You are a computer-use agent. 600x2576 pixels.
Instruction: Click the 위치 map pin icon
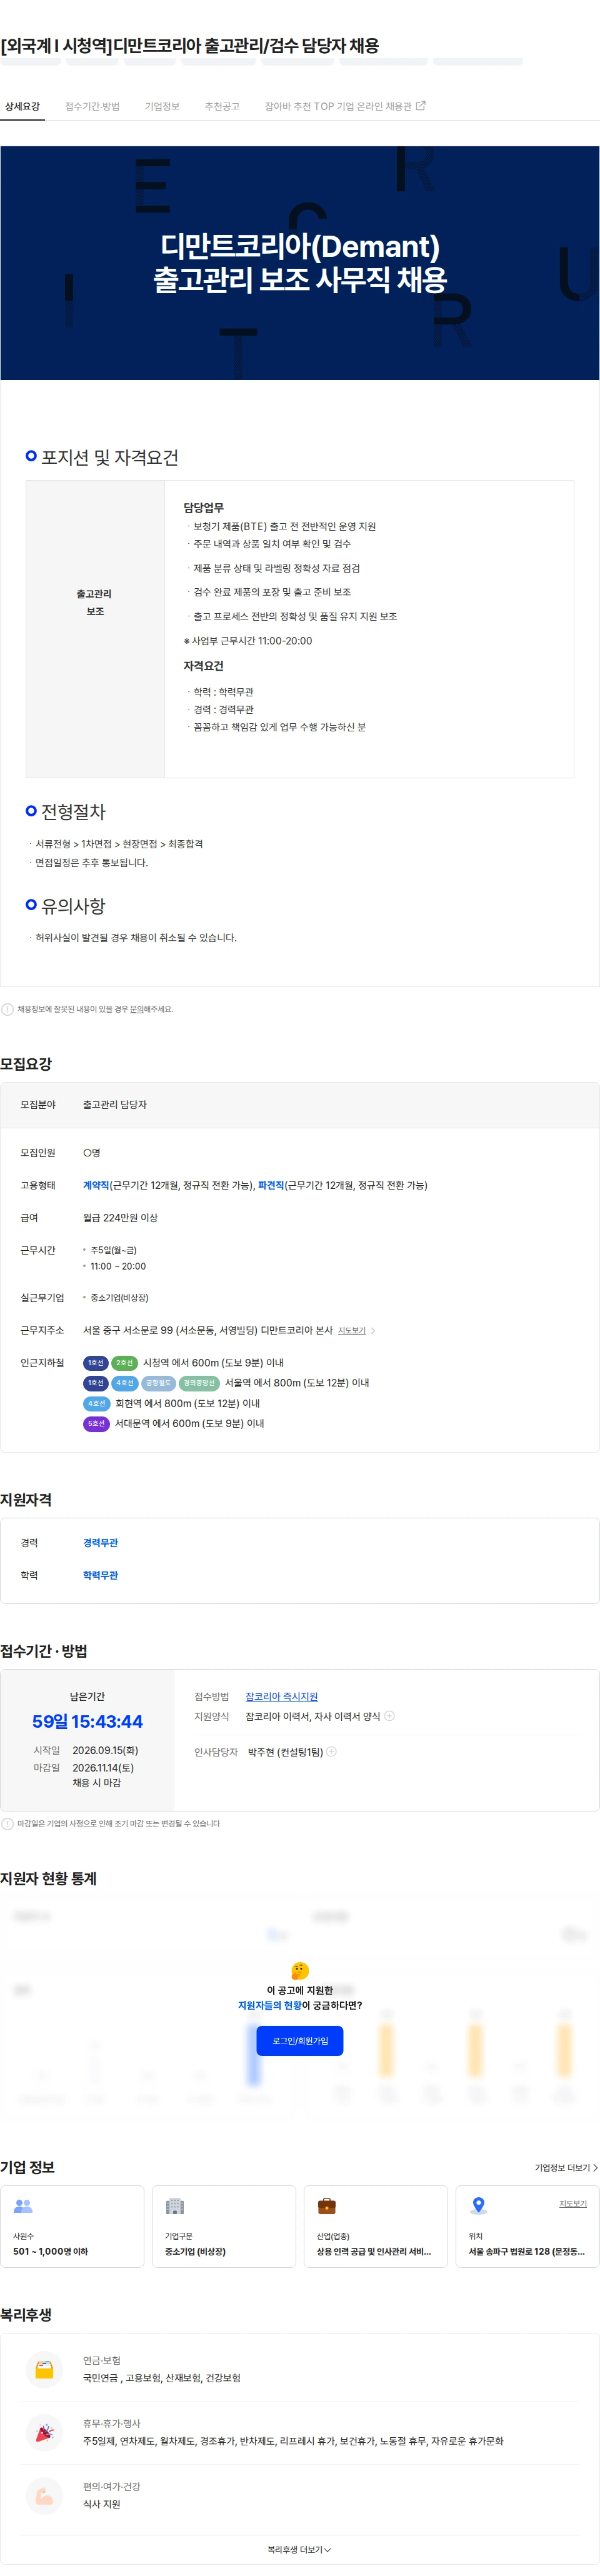point(479,2206)
